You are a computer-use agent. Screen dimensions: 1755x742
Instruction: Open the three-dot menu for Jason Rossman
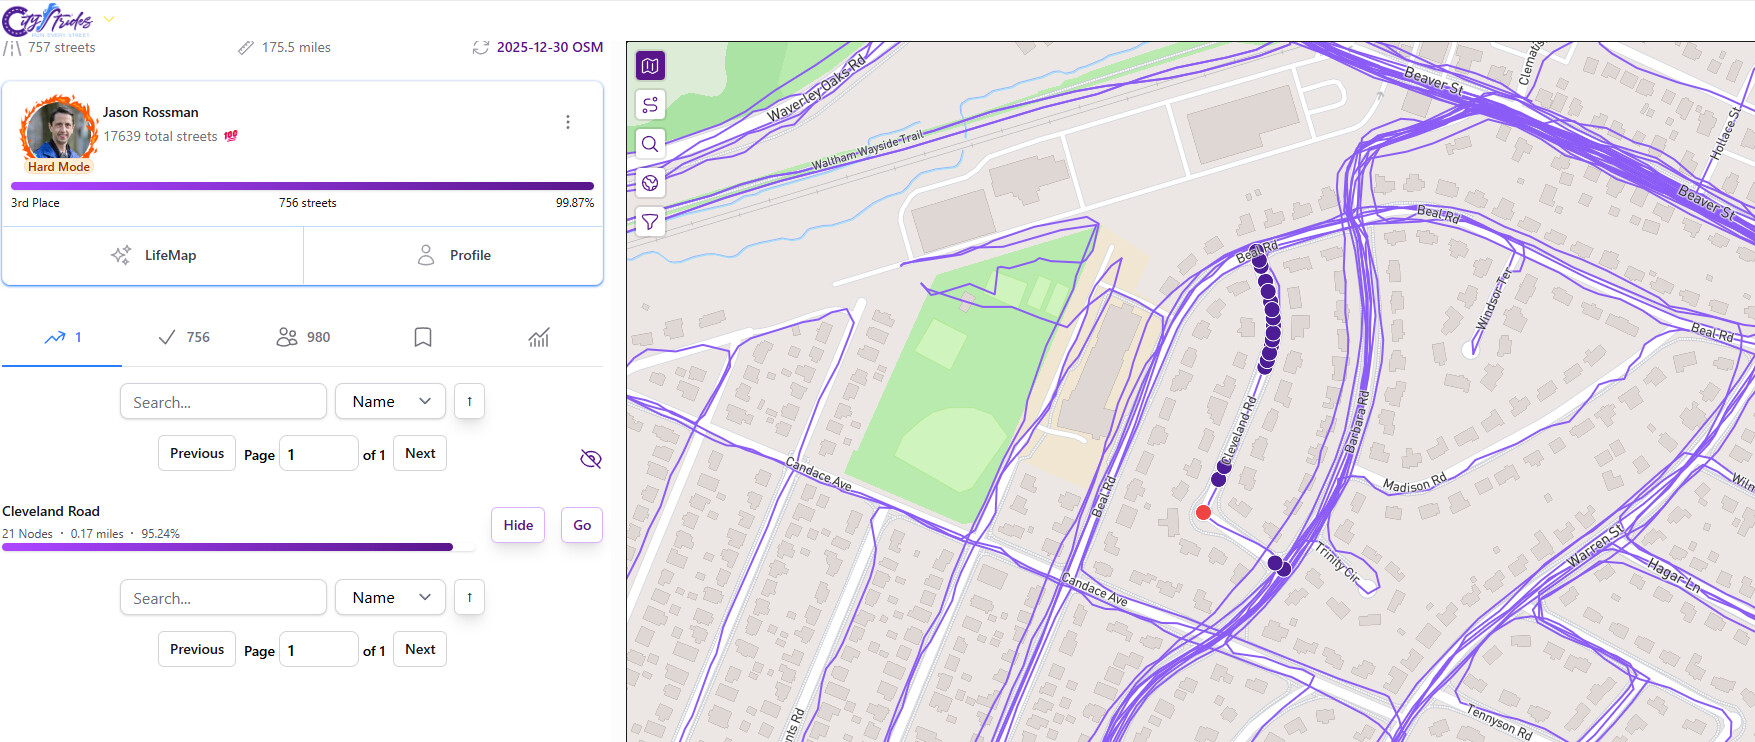[568, 122]
